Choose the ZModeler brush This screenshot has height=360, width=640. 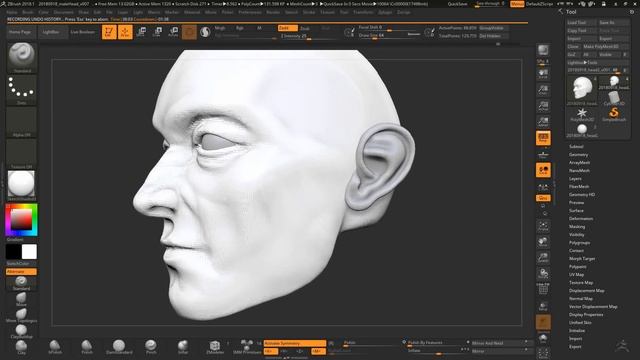[x=215, y=347]
